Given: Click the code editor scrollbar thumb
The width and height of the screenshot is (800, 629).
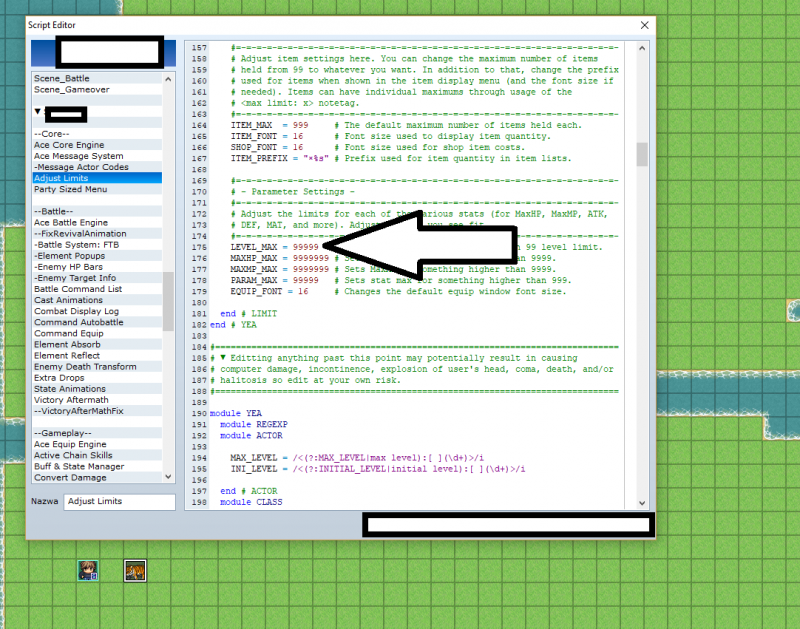Looking at the screenshot, I should [642, 154].
